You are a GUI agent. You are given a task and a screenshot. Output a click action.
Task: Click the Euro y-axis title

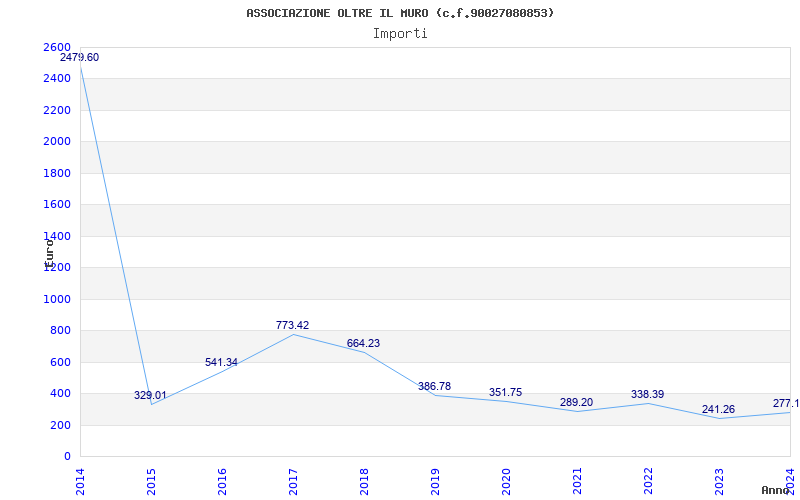click(x=49, y=253)
